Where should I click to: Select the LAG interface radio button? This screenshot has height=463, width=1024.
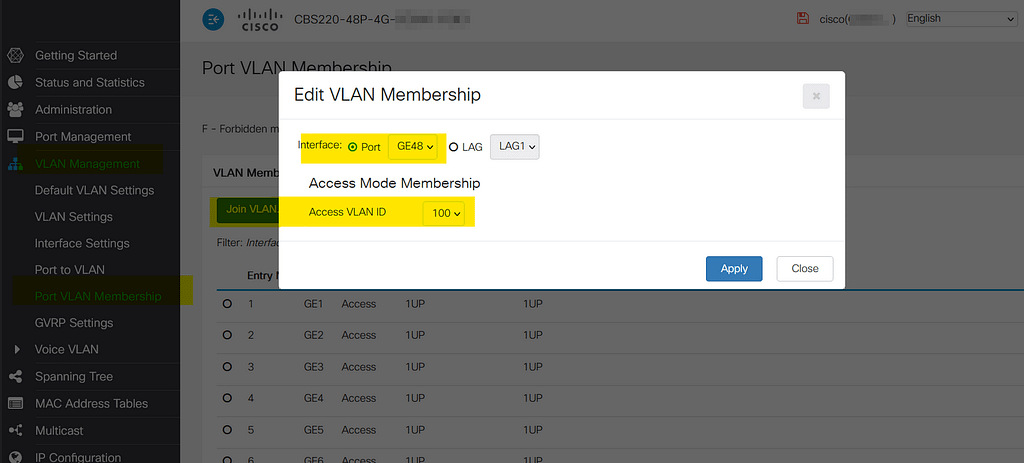coord(453,147)
